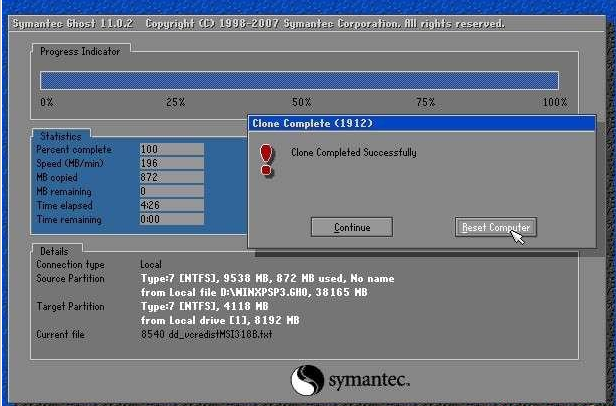Click the 50% progress marker label
The width and height of the screenshot is (616, 406).
(301, 103)
